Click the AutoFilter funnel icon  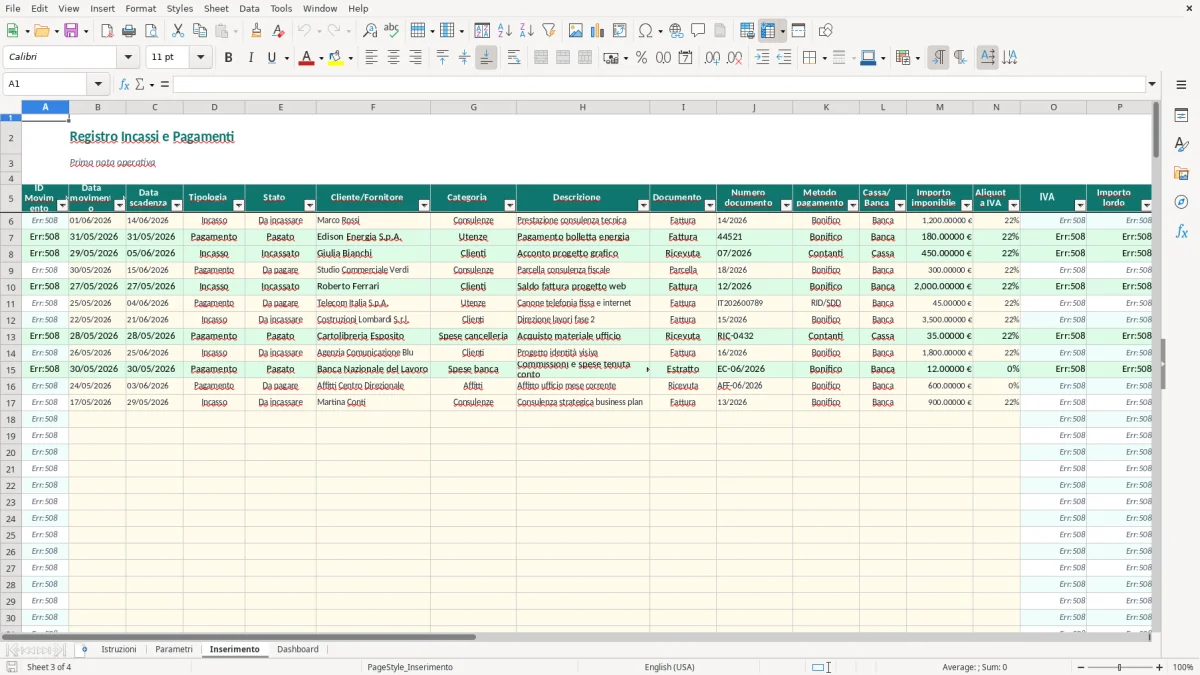(x=549, y=31)
